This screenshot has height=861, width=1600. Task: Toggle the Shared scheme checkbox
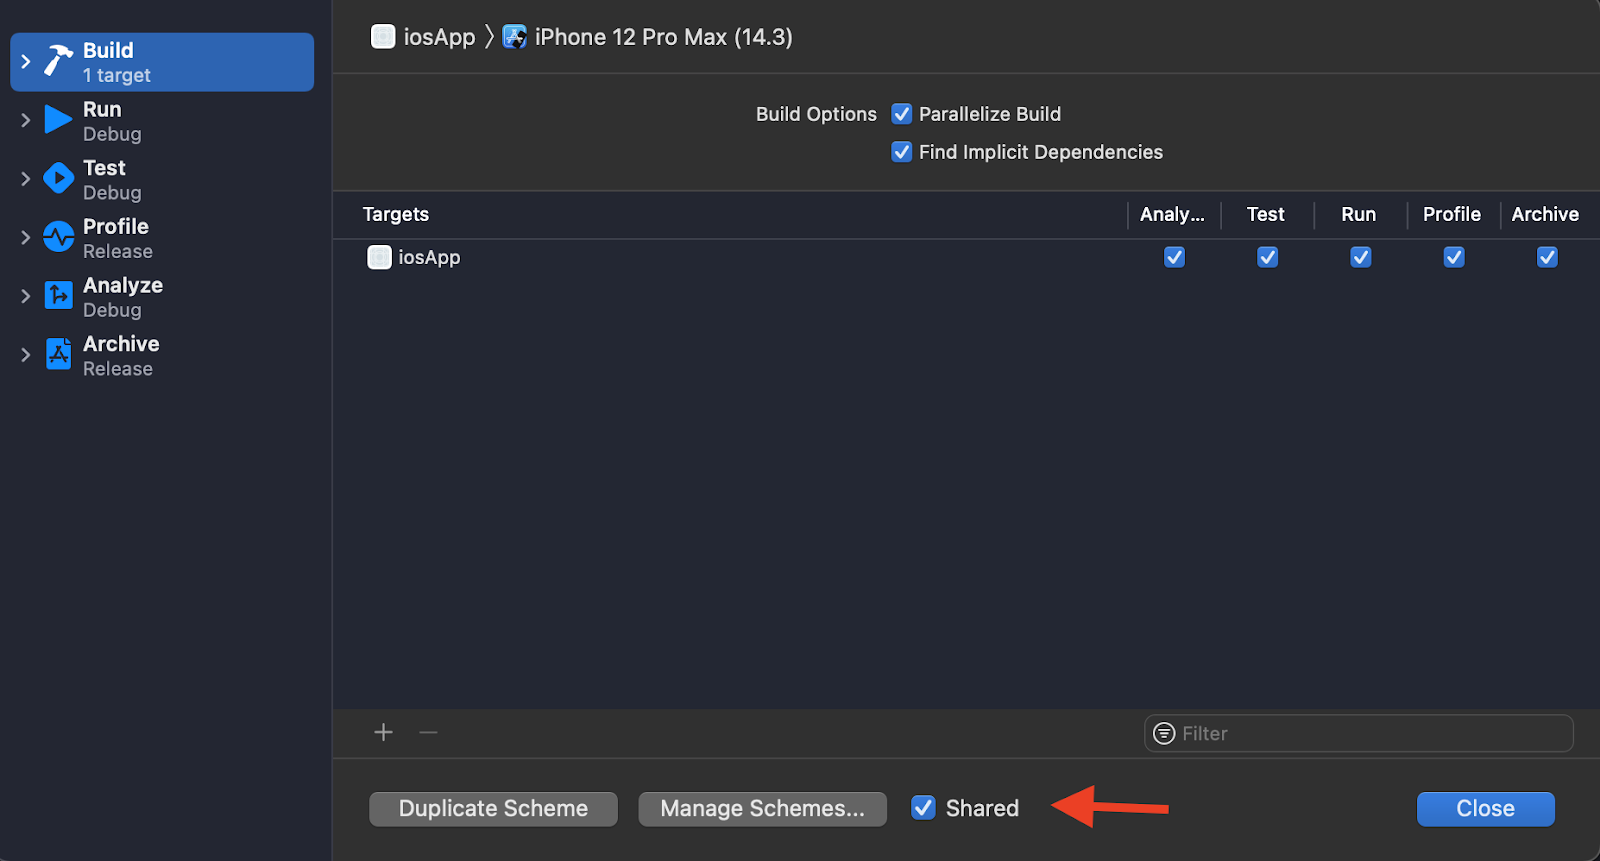922,807
